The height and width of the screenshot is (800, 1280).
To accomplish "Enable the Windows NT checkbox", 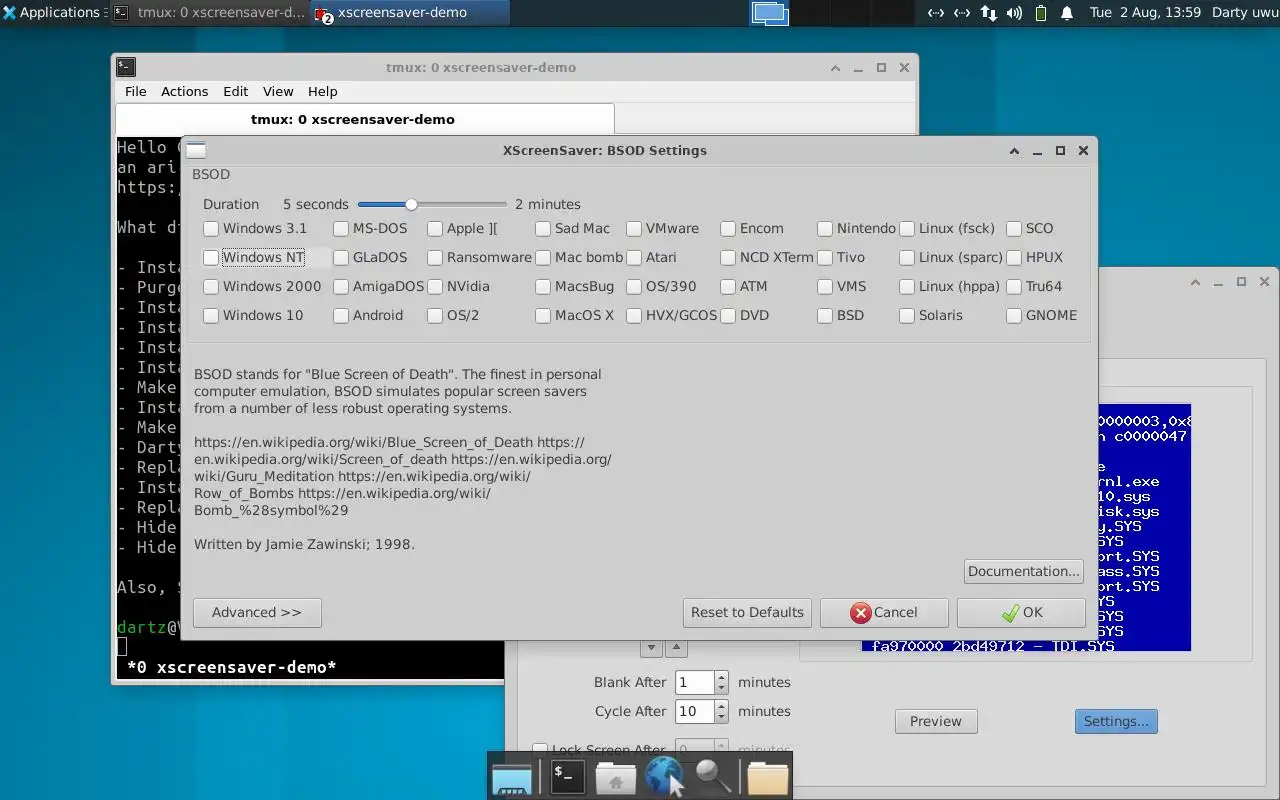I will point(211,258).
